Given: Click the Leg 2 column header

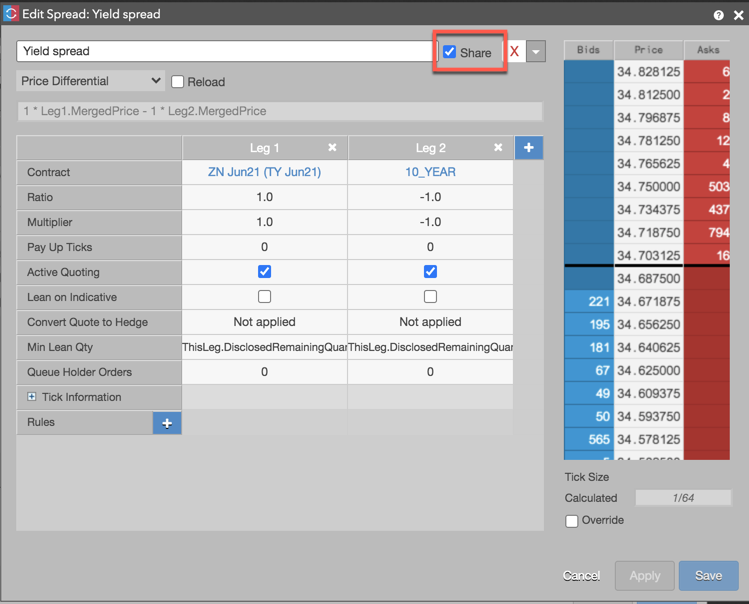Looking at the screenshot, I should [x=430, y=148].
